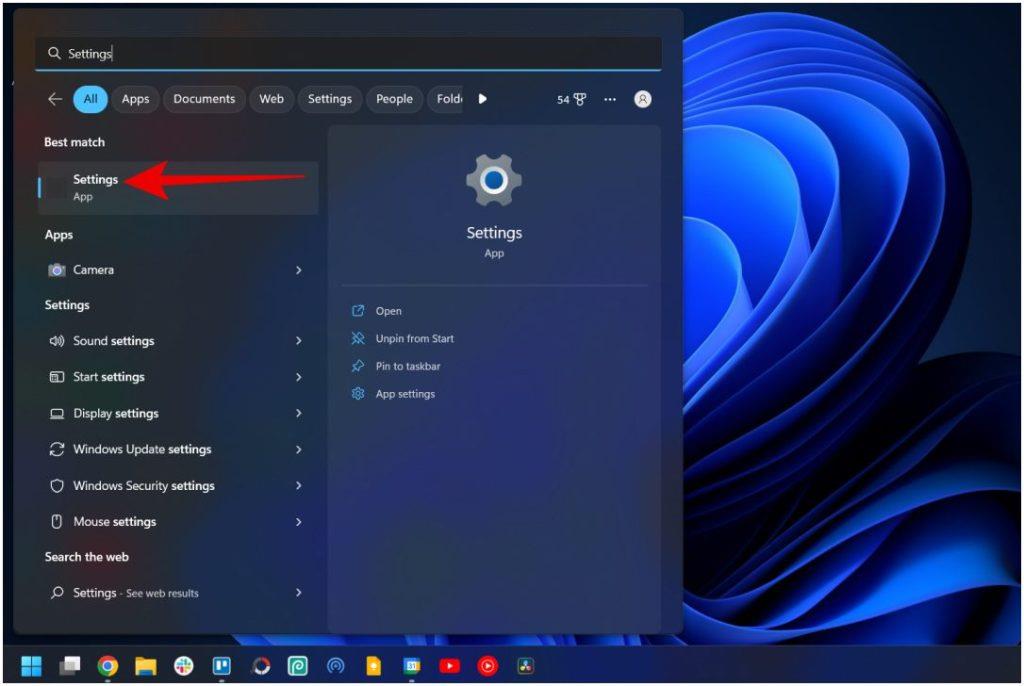1024x686 pixels.
Task: Open File Explorer from taskbar
Action: (146, 666)
